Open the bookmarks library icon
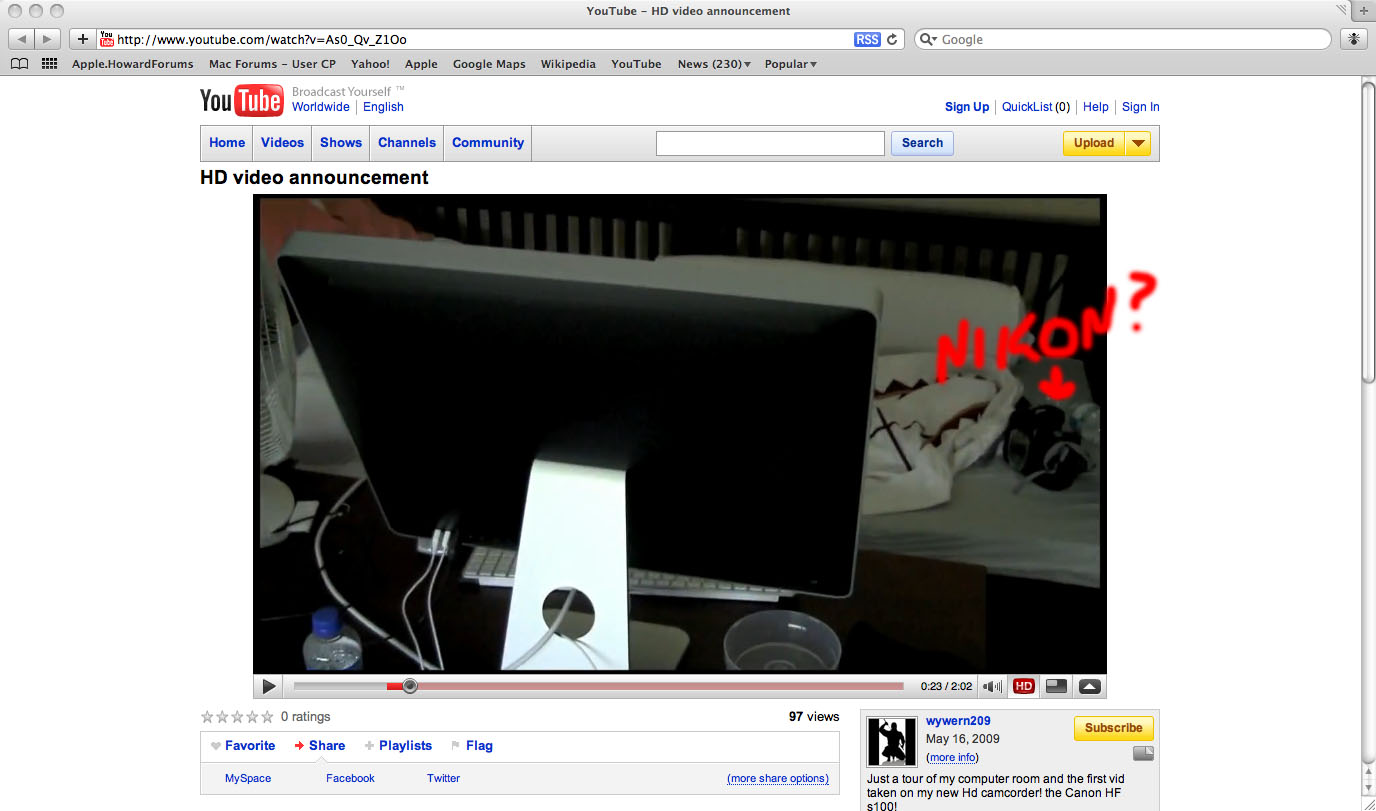Viewport: 1376px width, 811px height. click(x=19, y=64)
